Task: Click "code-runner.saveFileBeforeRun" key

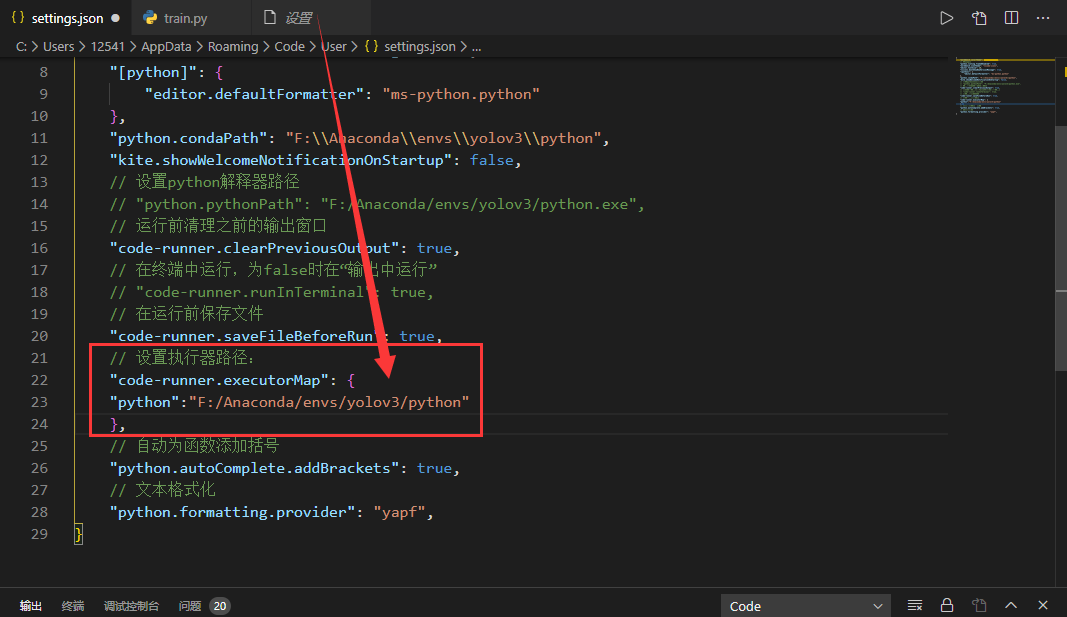Action: click(246, 336)
